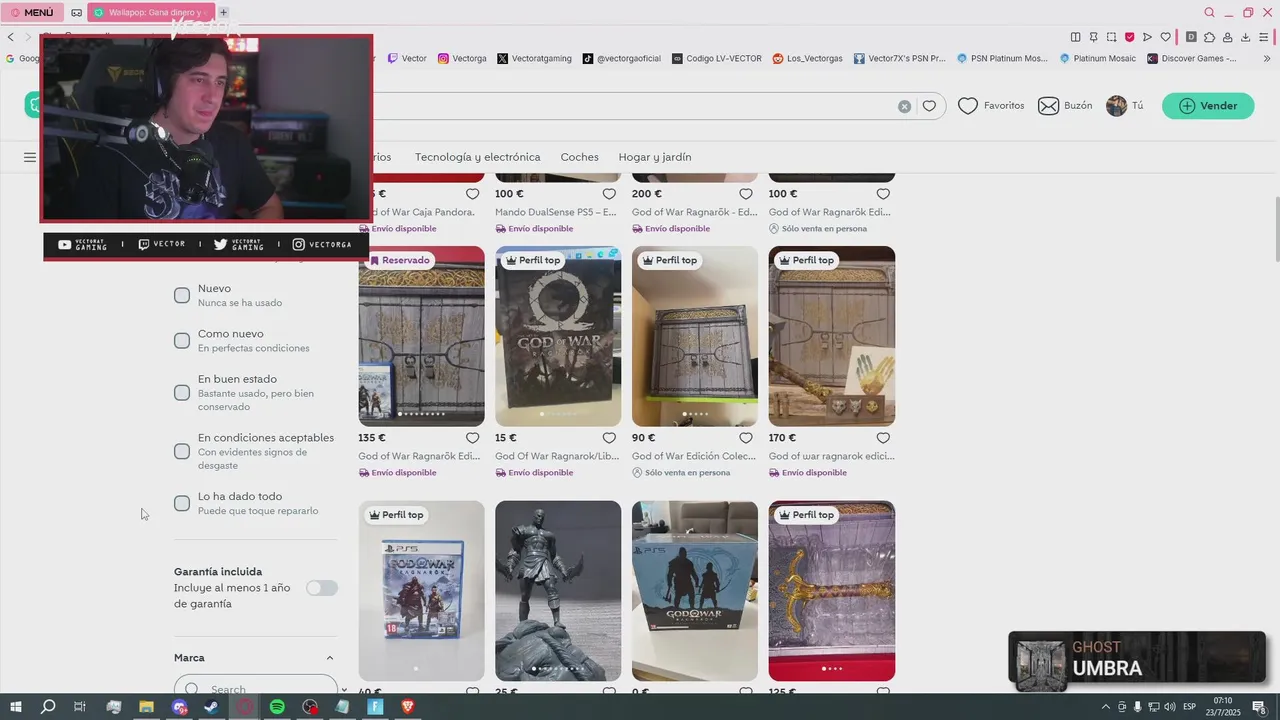Switch to the Wallapop browser tab
Image resolution: width=1280 pixels, height=720 pixels.
click(150, 12)
